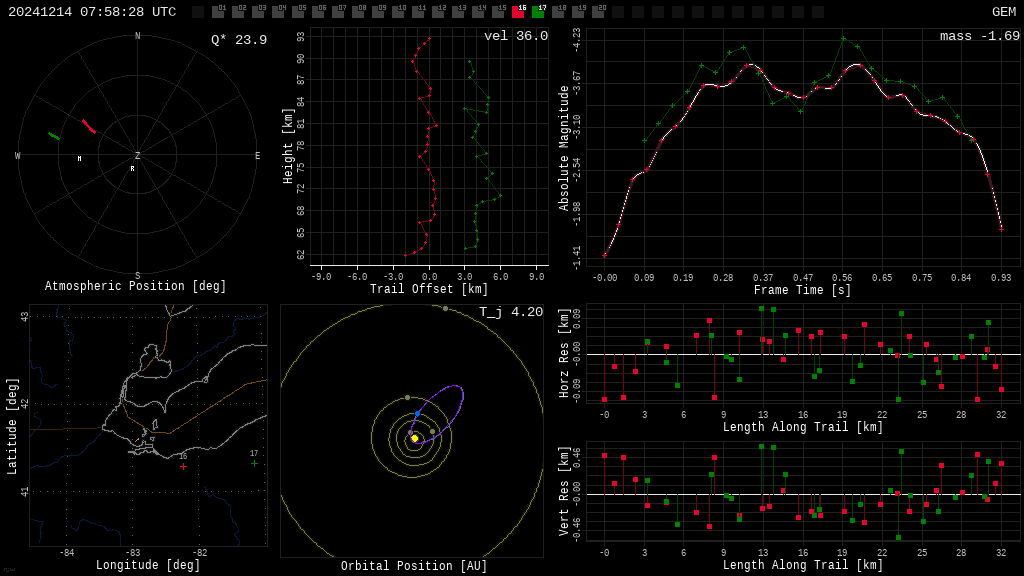This screenshot has height=576, width=1024.
Task: Click the -83 longitude tick label
Action: pyautogui.click(x=133, y=552)
